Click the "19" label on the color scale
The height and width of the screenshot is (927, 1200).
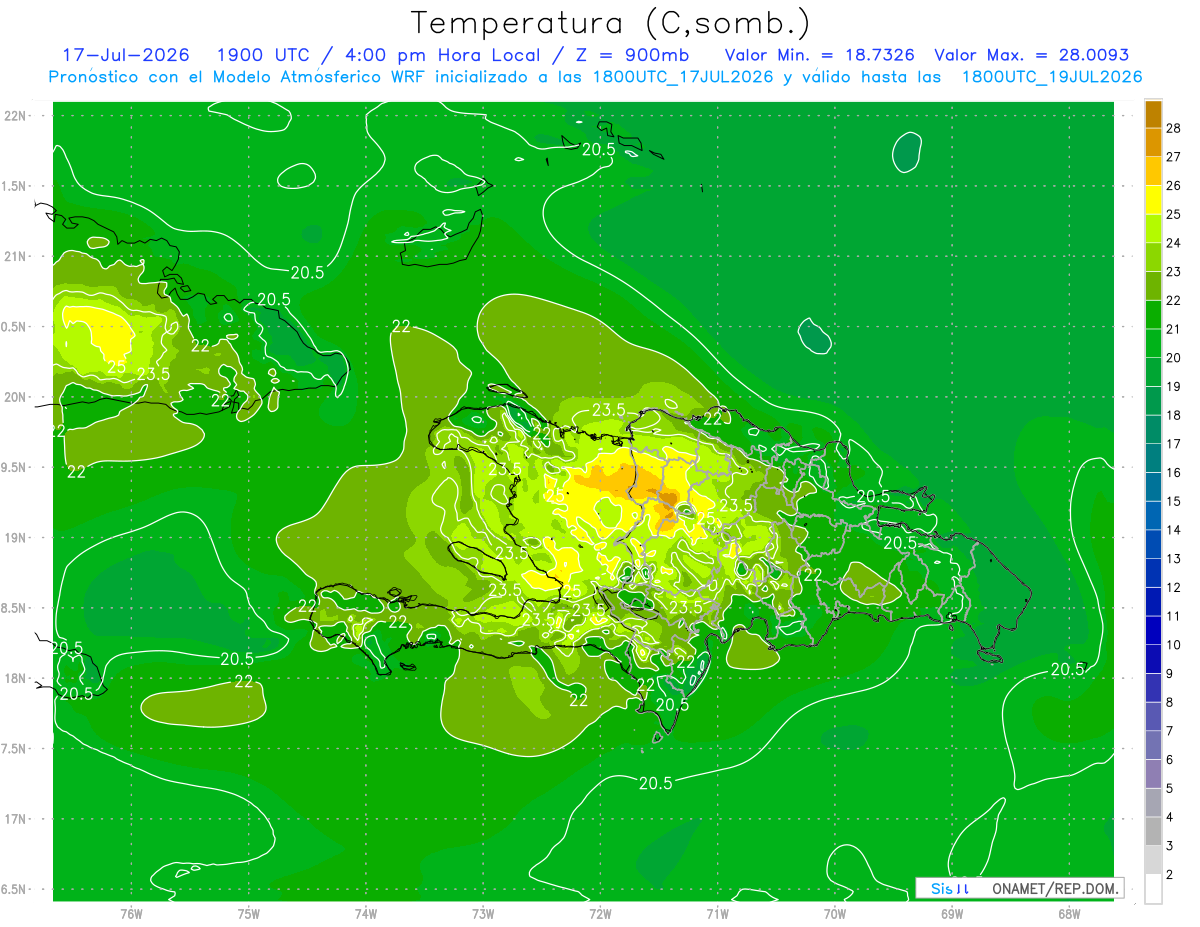[1174, 387]
